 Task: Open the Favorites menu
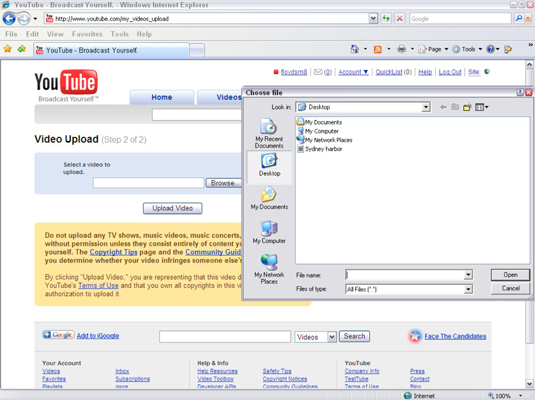(87, 34)
